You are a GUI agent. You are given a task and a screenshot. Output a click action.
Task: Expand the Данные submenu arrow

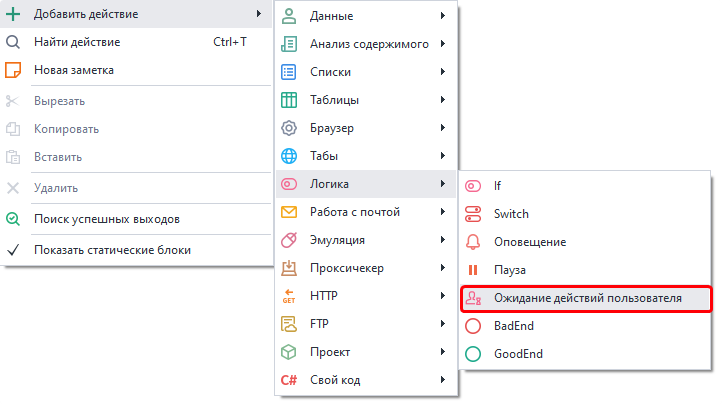point(442,16)
